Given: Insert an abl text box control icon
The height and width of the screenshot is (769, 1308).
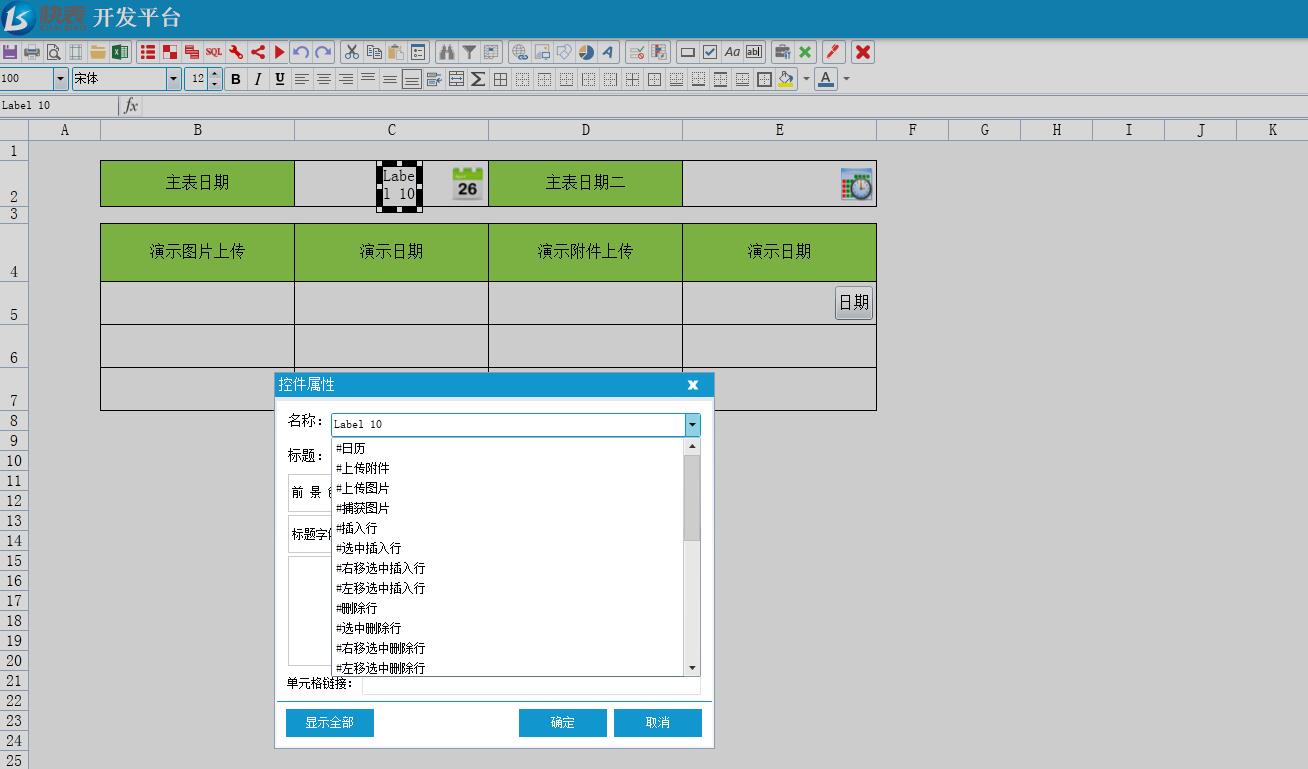Looking at the screenshot, I should point(754,52).
